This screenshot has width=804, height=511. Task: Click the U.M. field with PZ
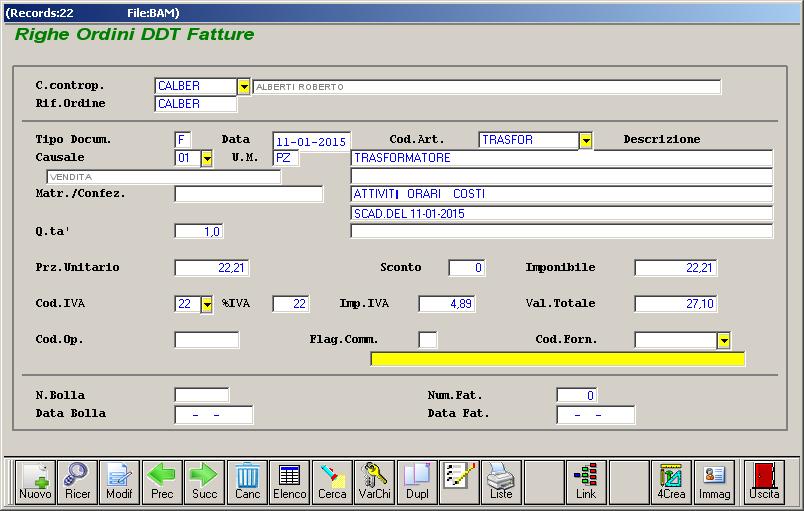(x=286, y=158)
